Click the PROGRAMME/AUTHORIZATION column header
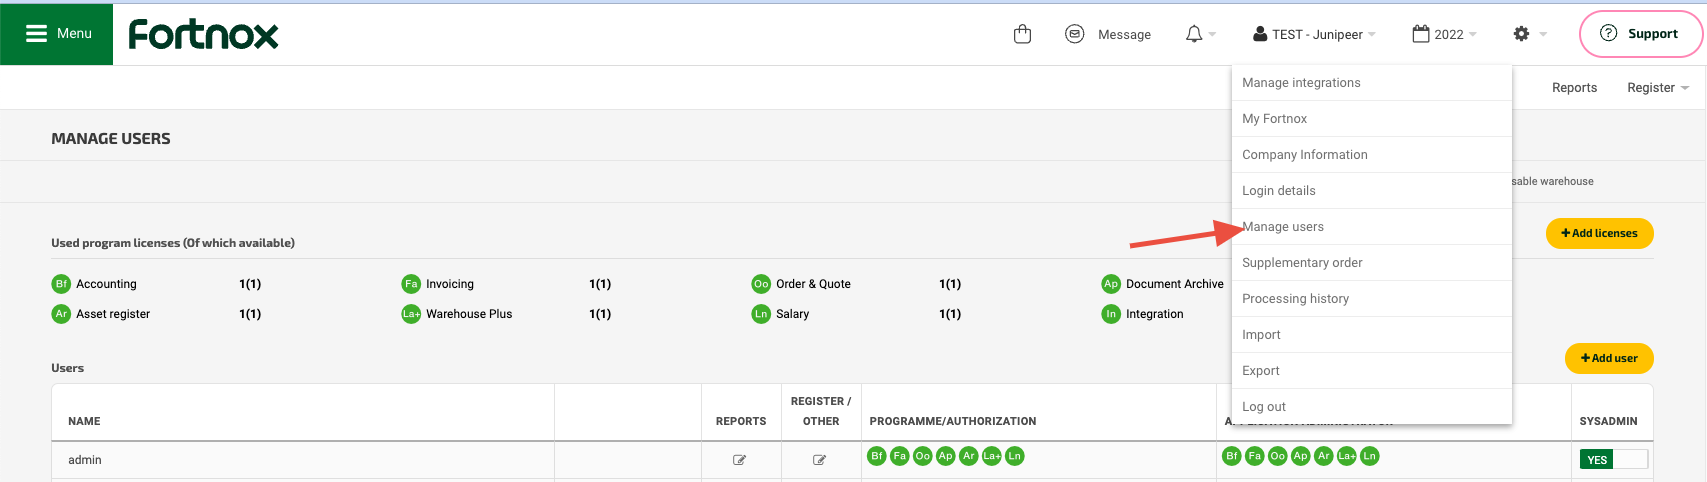1707x482 pixels. pos(953,422)
